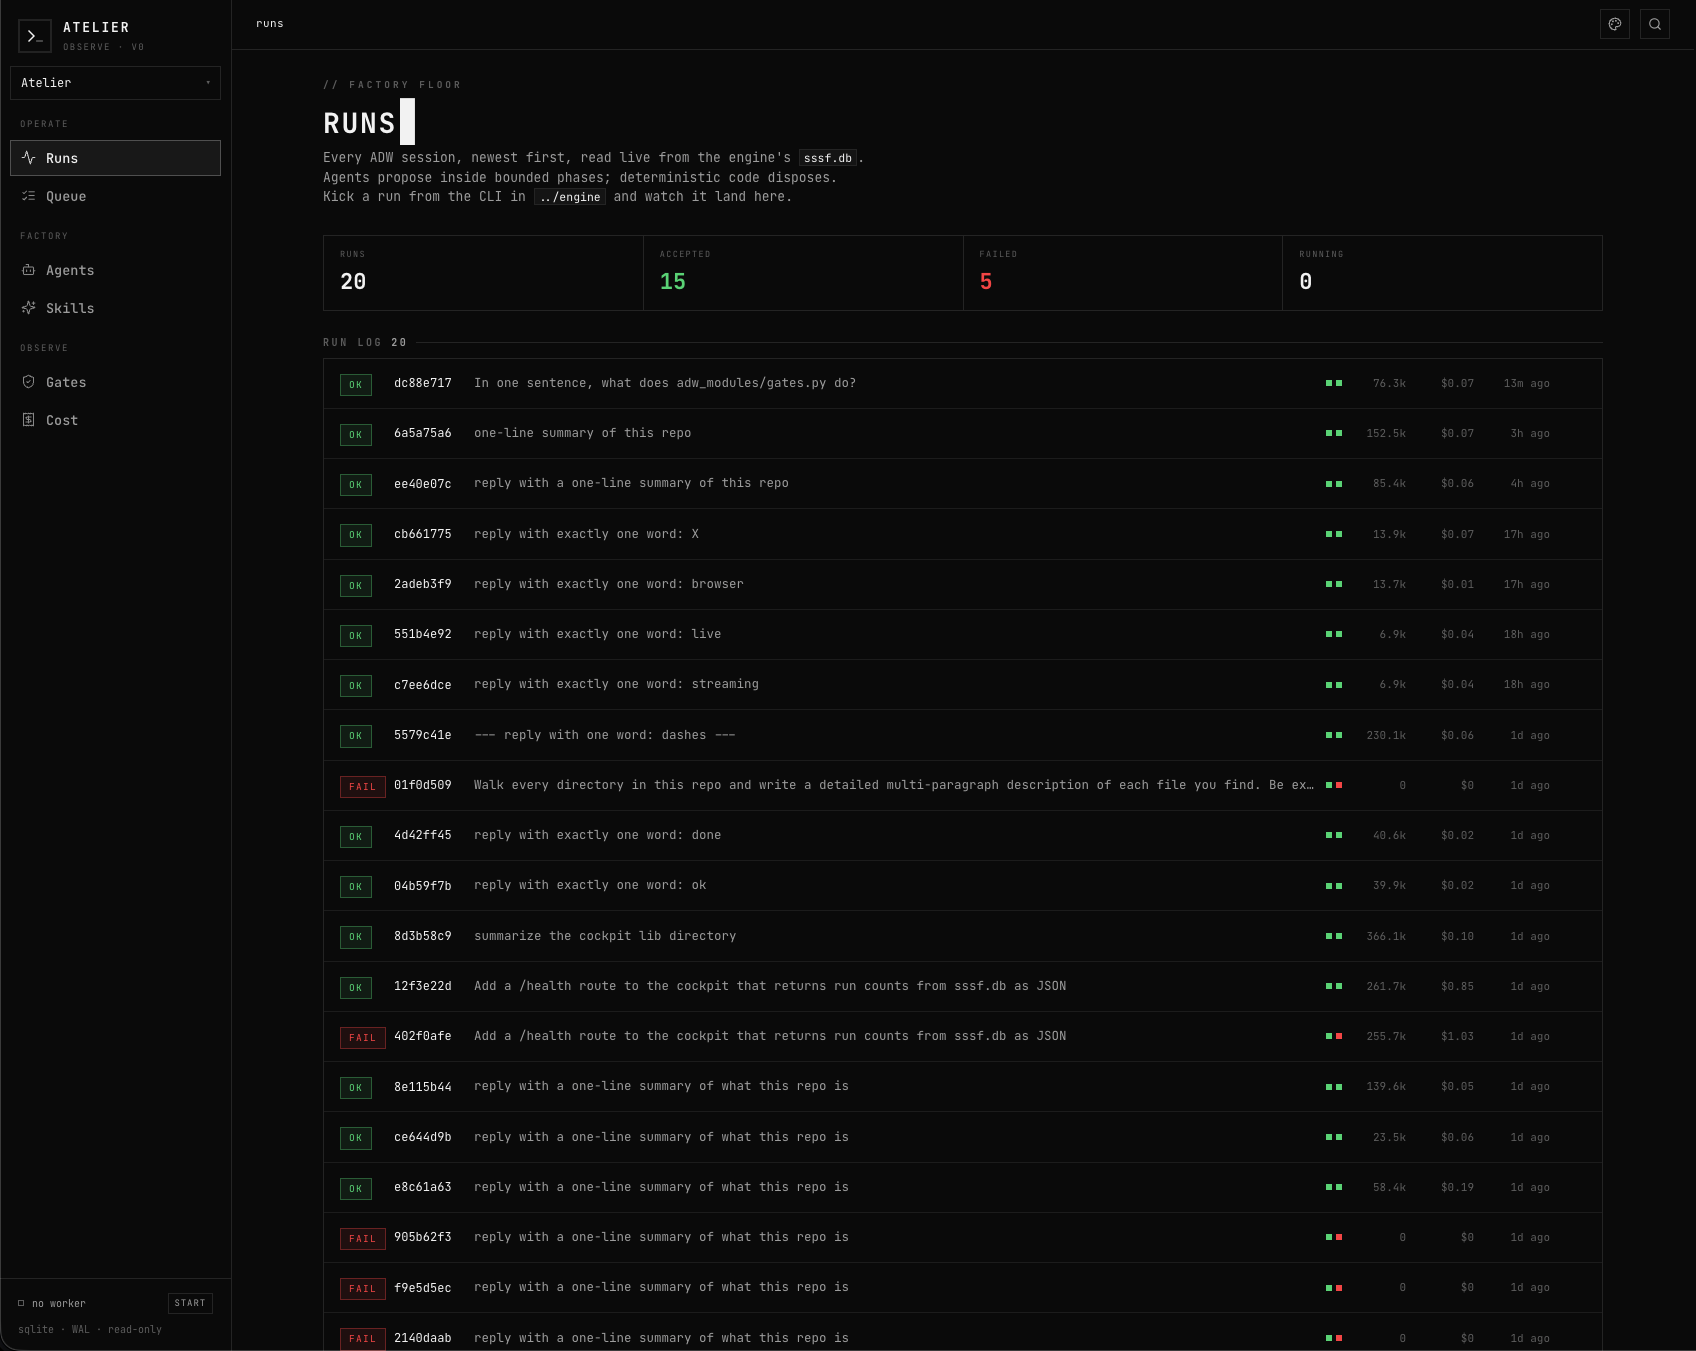Click the Cost receipt icon
The image size is (1696, 1351).
coord(29,420)
